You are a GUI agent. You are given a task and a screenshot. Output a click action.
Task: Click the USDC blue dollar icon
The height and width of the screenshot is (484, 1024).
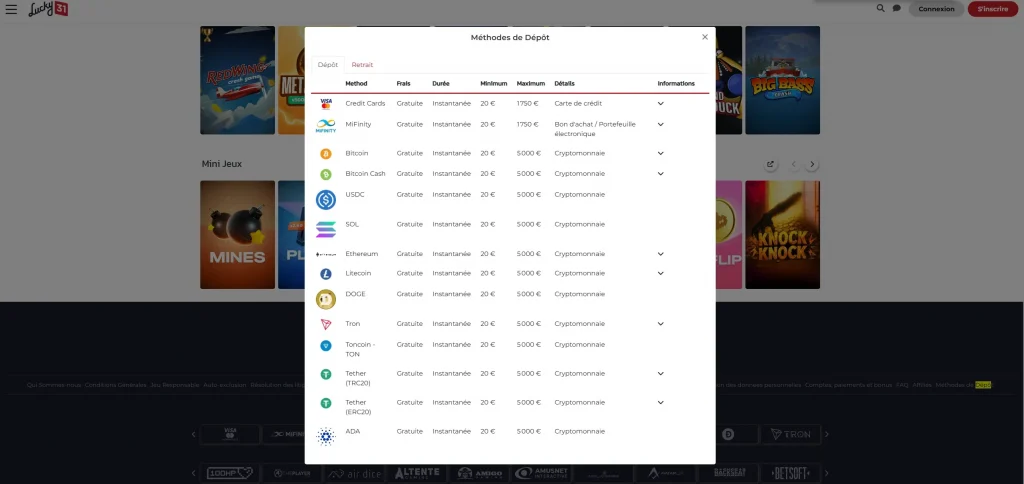click(326, 200)
